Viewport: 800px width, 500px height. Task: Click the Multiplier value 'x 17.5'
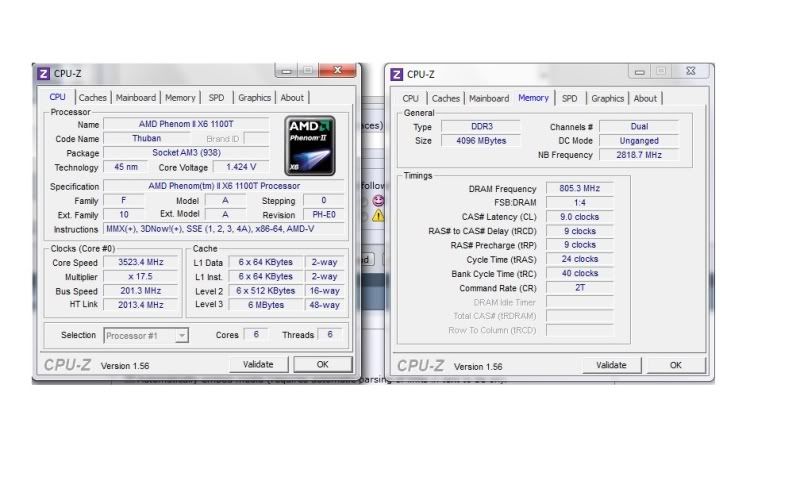pyautogui.click(x=141, y=277)
